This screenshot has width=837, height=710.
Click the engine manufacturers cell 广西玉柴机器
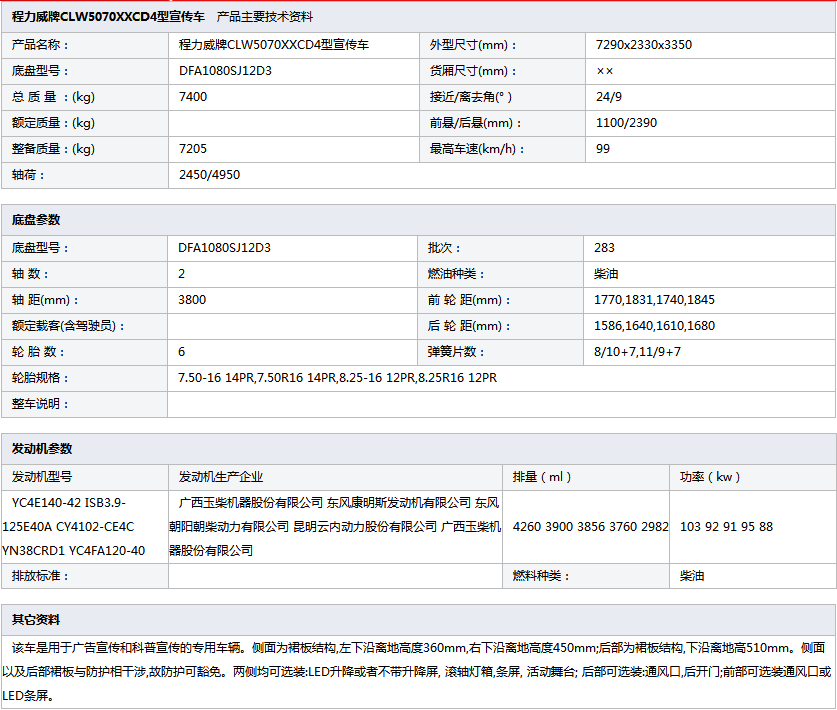[x=335, y=526]
